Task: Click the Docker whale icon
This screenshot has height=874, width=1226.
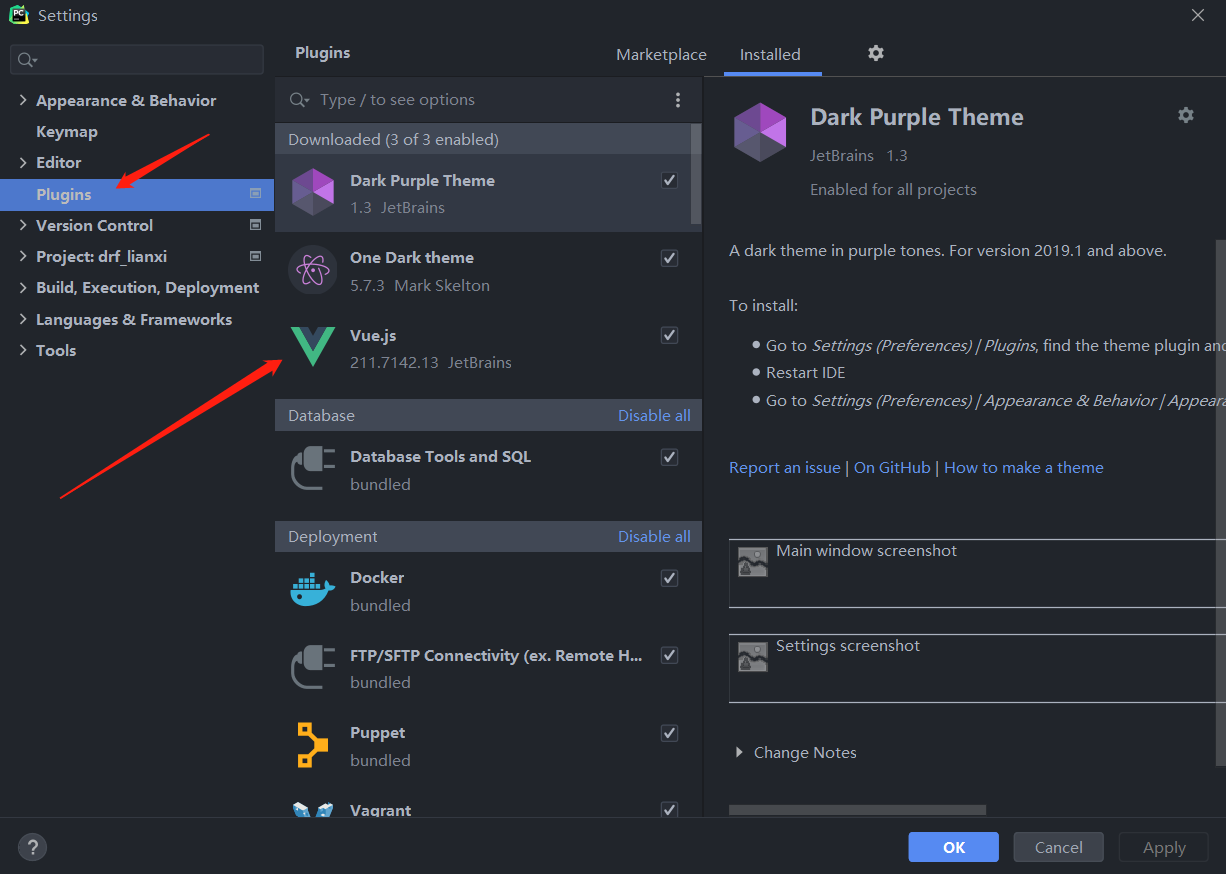Action: click(313, 590)
